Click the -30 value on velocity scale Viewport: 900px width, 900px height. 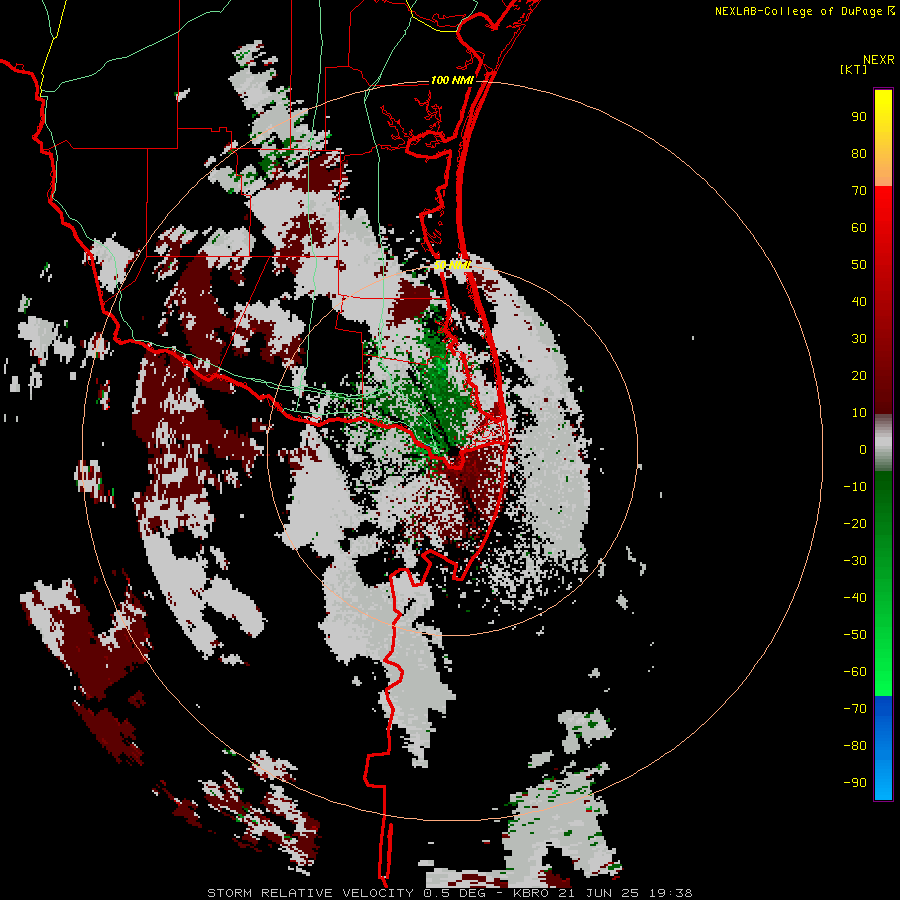(x=855, y=561)
